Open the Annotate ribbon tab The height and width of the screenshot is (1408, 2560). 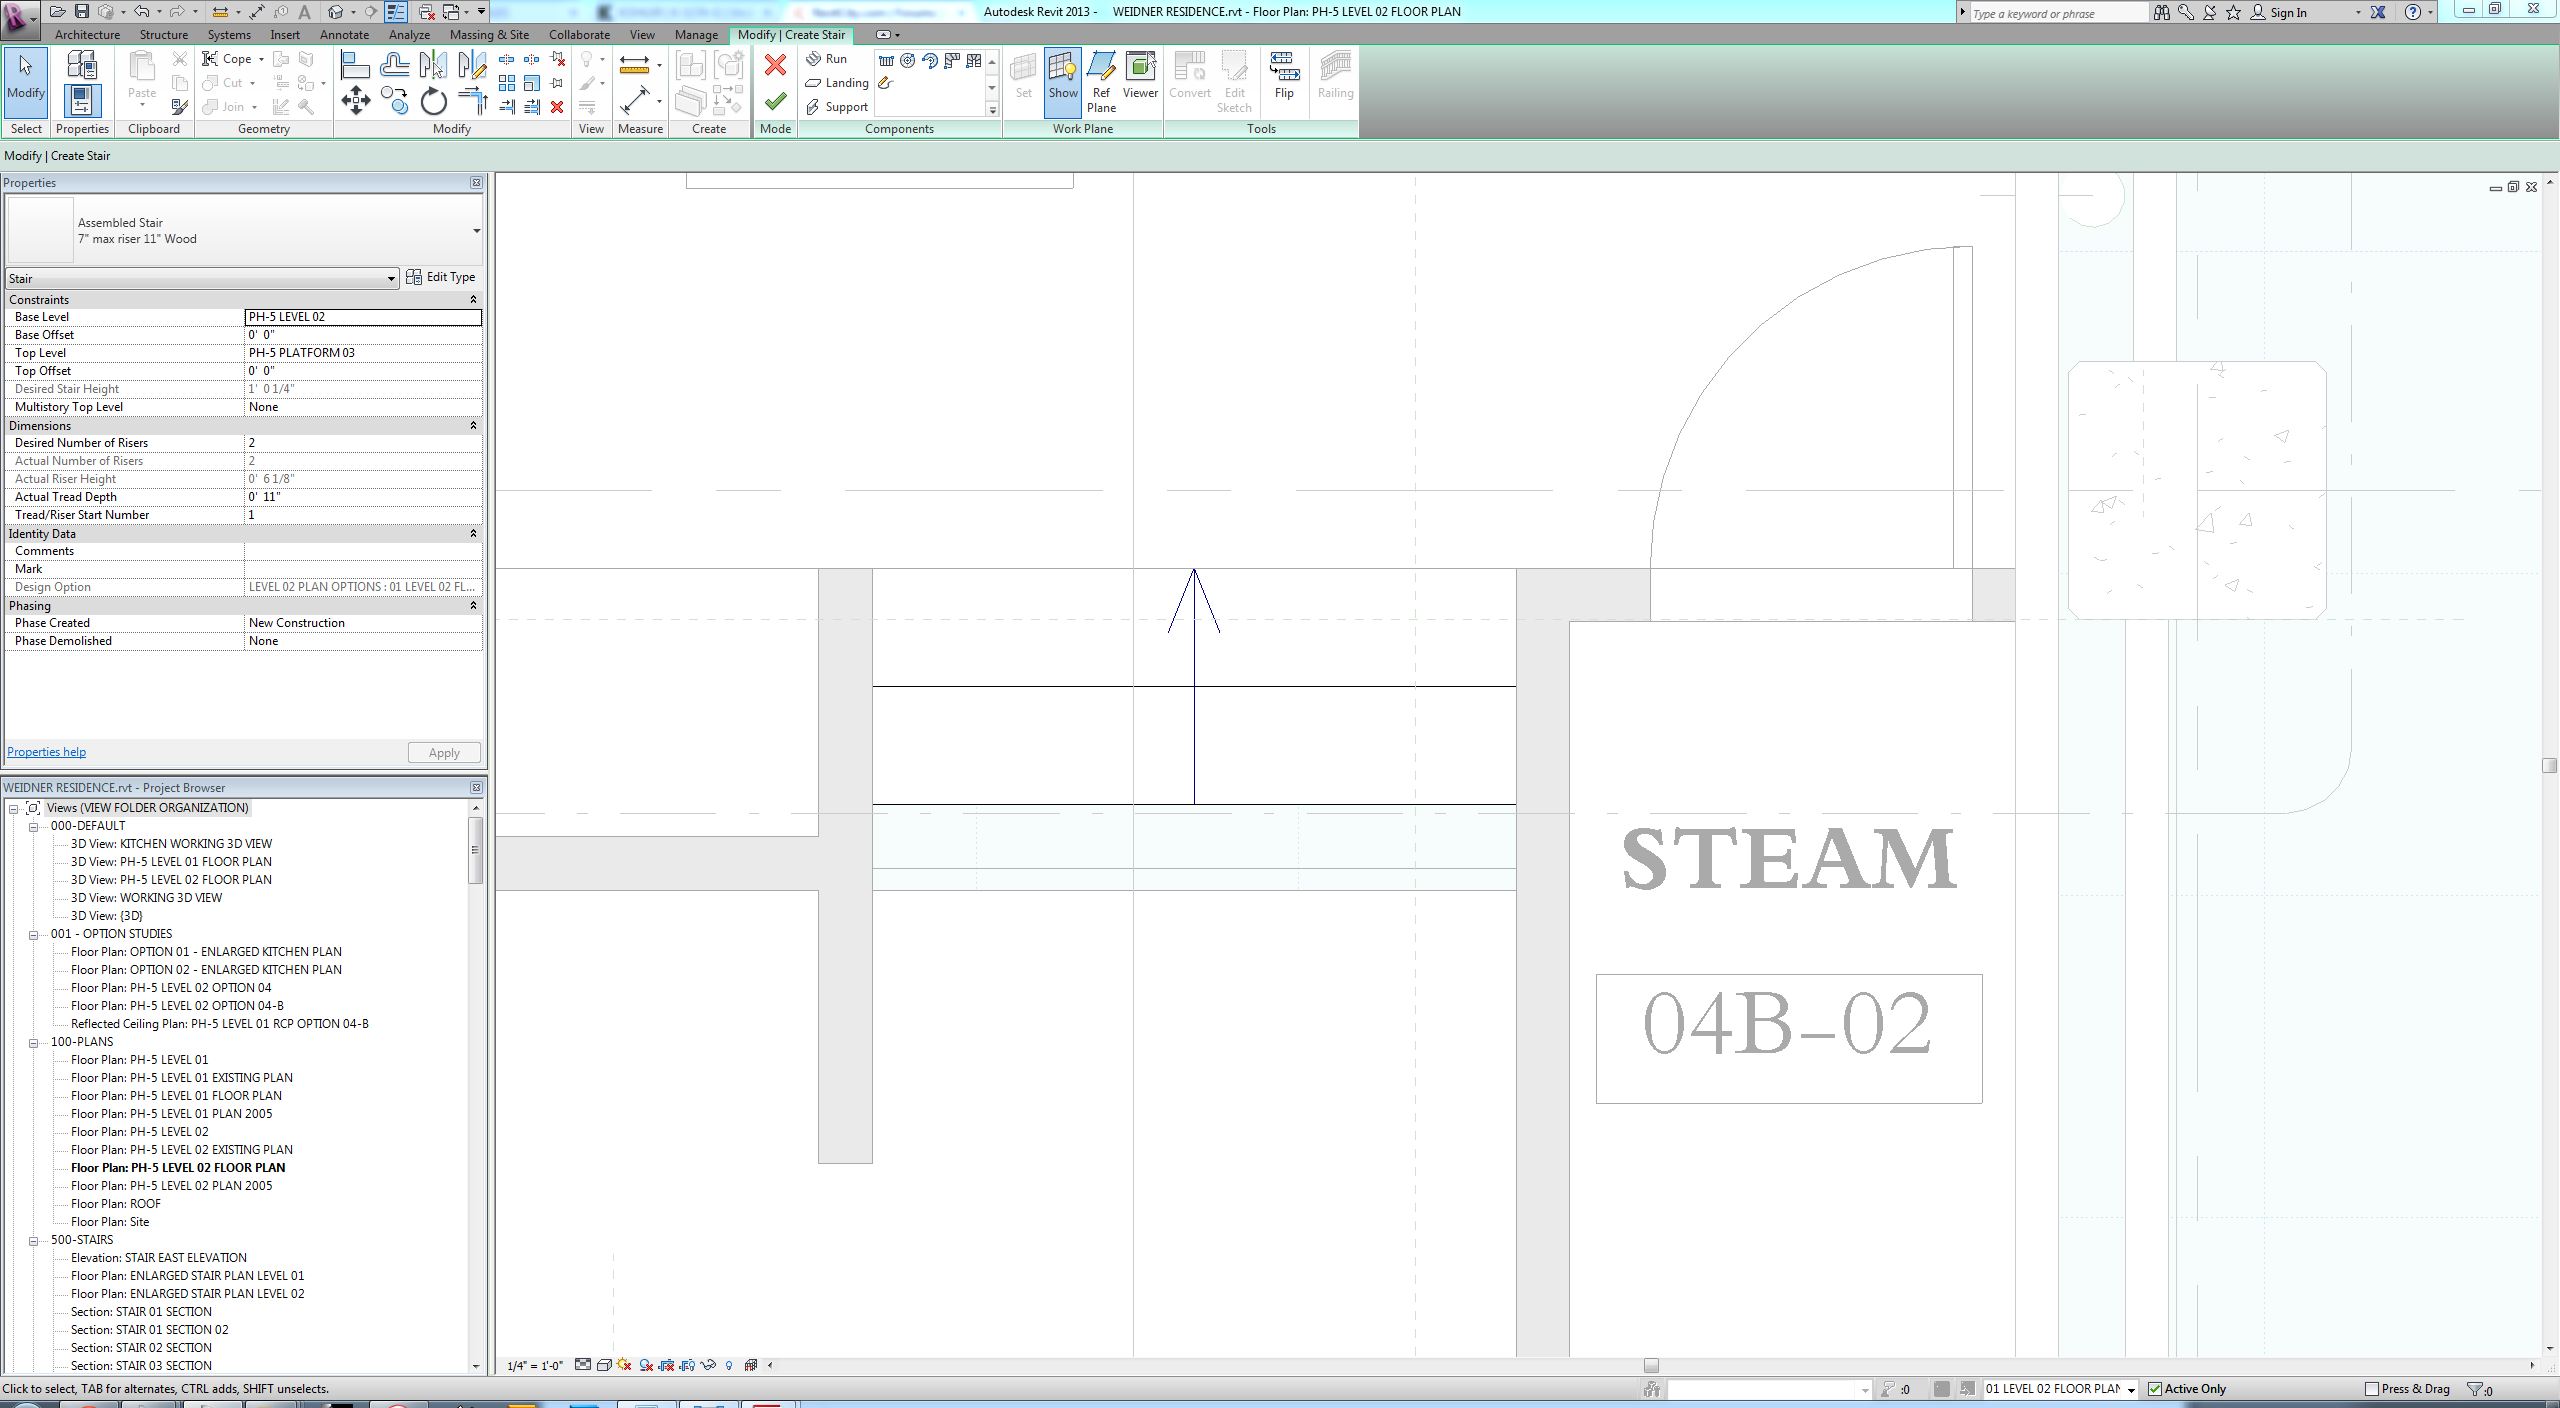[344, 34]
